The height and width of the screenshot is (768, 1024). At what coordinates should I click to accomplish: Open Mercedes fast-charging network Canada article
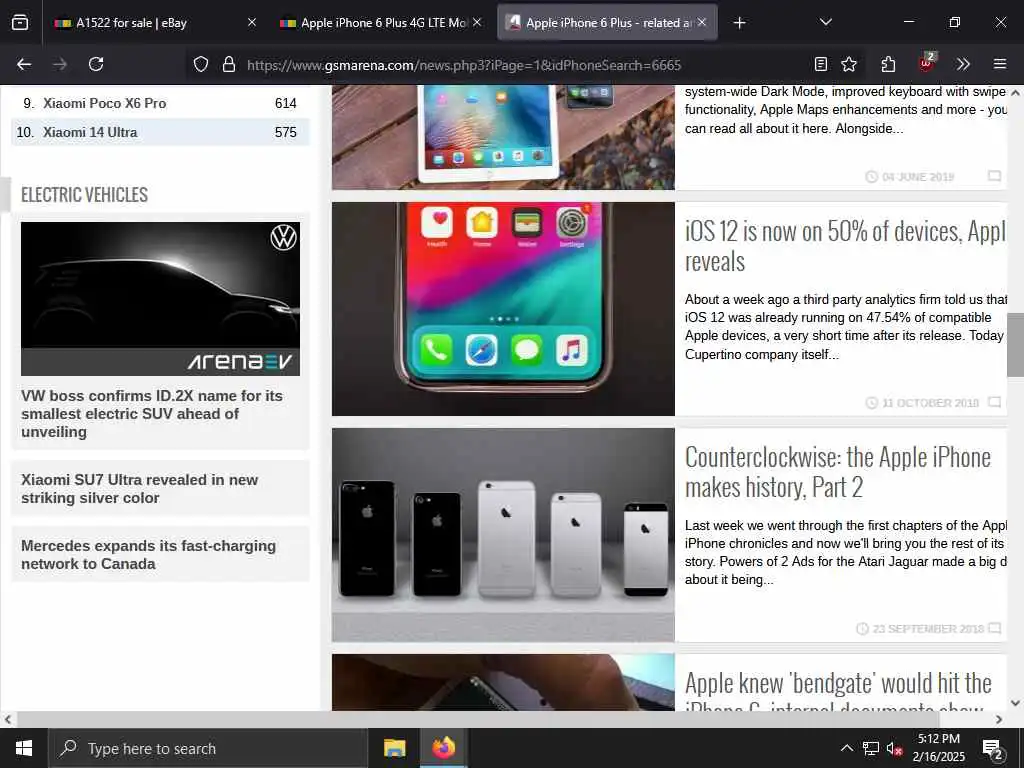coord(148,554)
